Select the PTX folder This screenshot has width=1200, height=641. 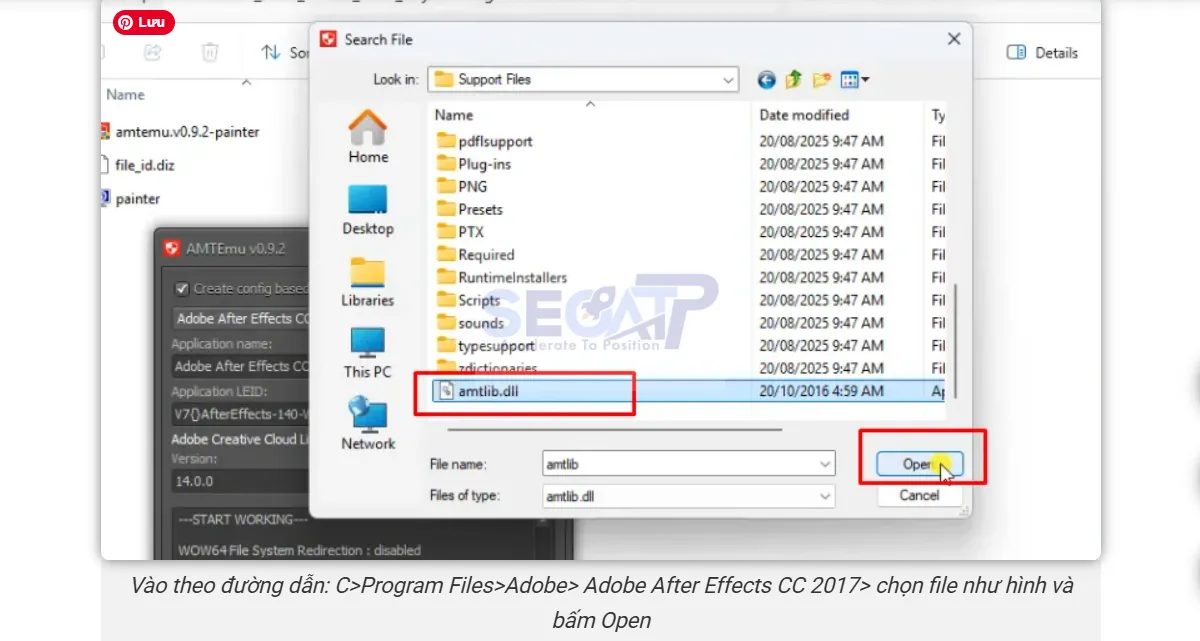460,232
